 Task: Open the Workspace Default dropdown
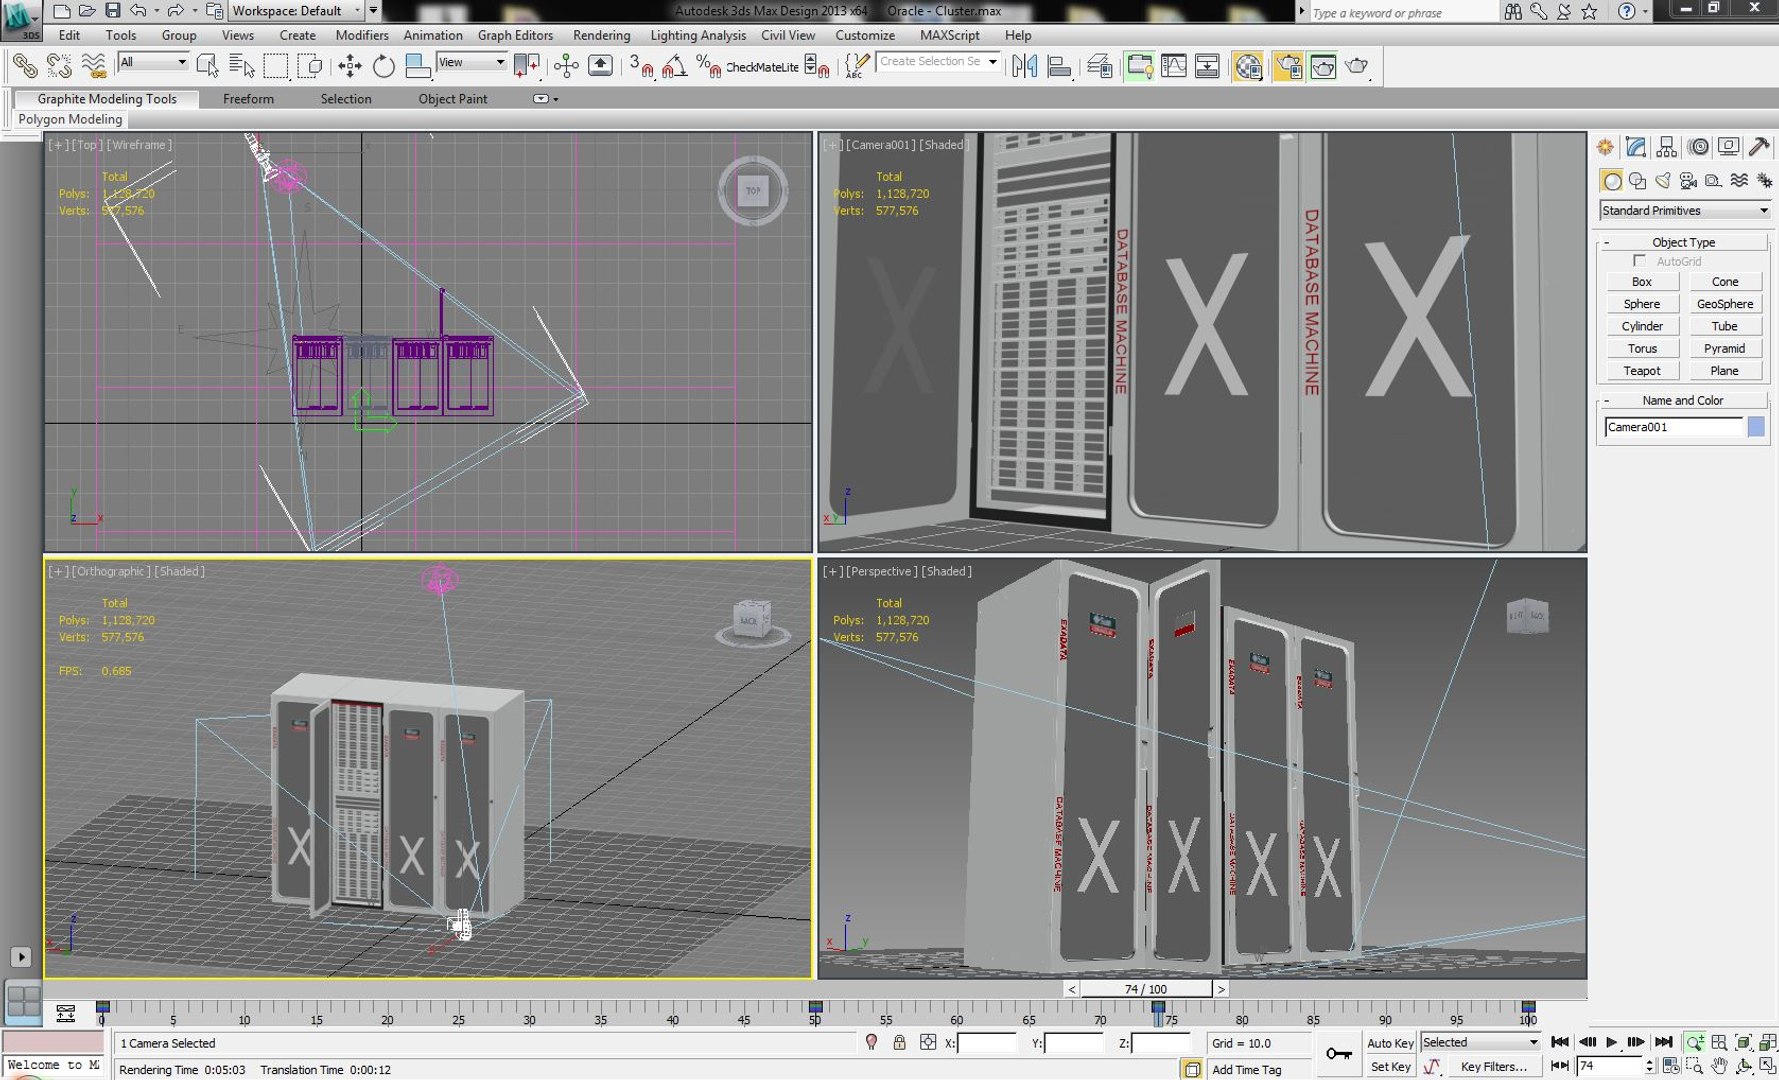[296, 11]
